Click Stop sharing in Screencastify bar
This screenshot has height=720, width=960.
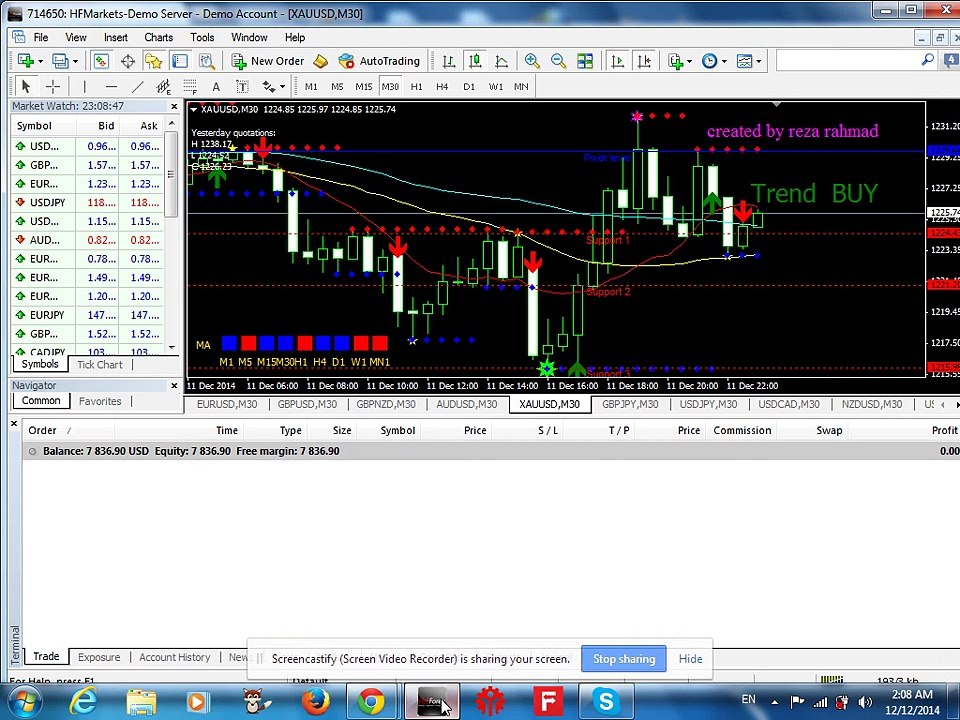tap(623, 659)
